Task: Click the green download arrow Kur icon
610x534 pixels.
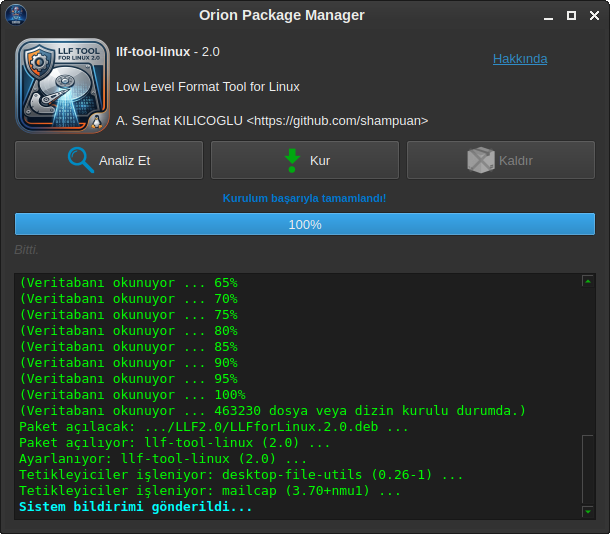Action: click(292, 160)
